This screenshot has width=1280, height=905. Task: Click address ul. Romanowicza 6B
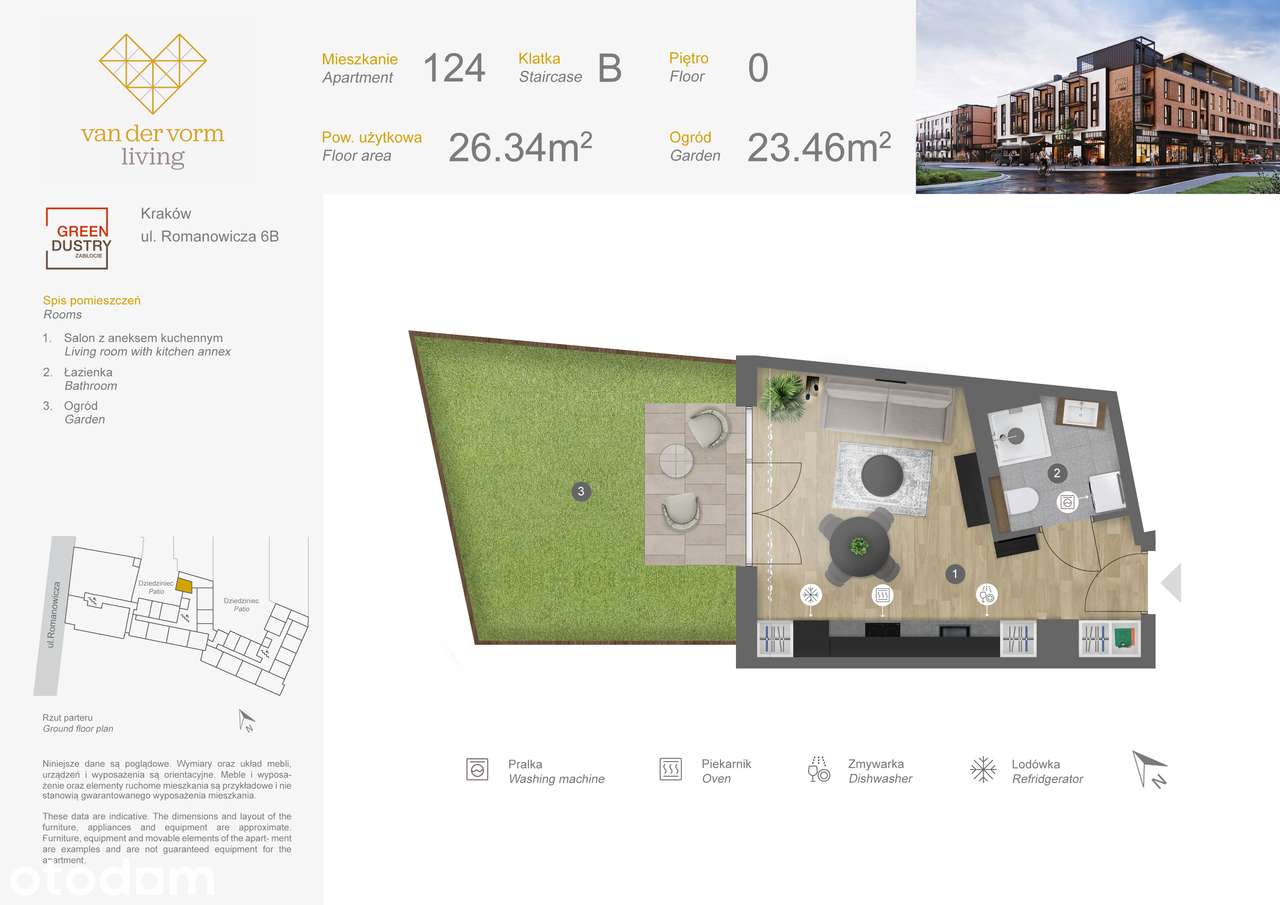pyautogui.click(x=210, y=237)
